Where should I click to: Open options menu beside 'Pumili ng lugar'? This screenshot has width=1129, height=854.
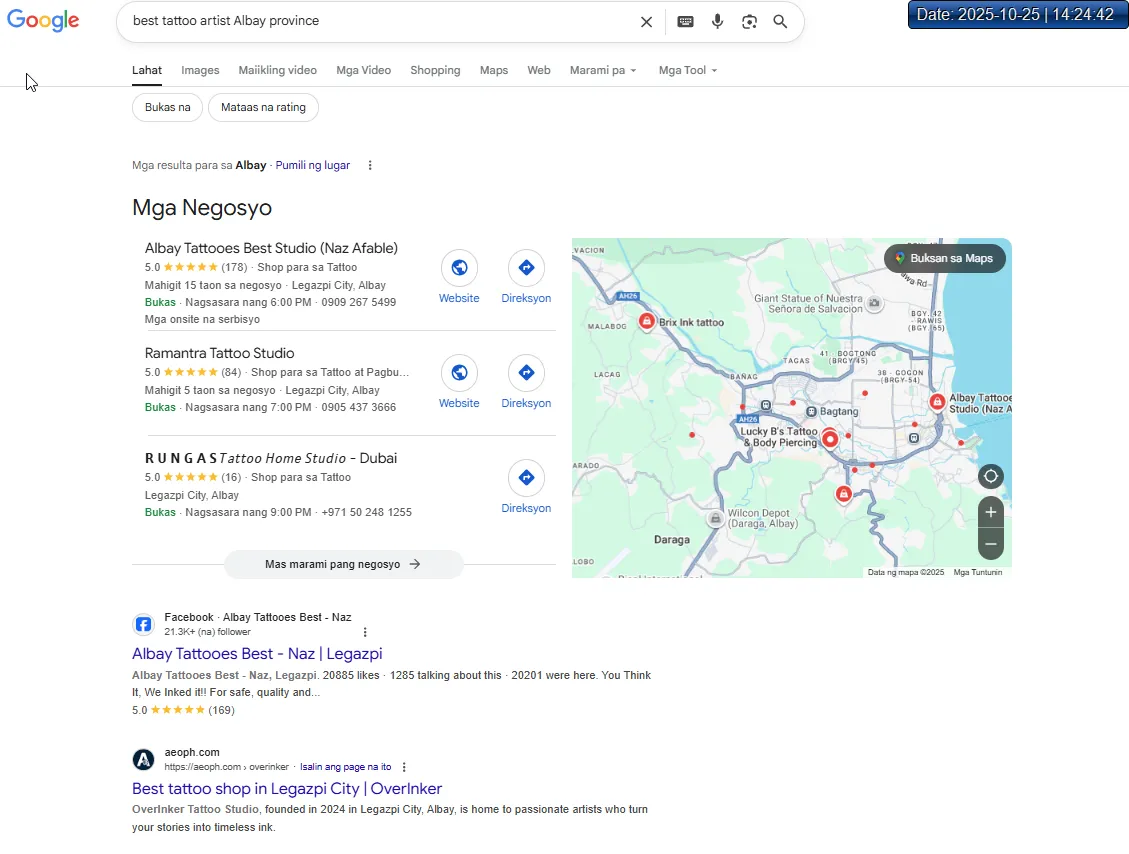coord(370,166)
